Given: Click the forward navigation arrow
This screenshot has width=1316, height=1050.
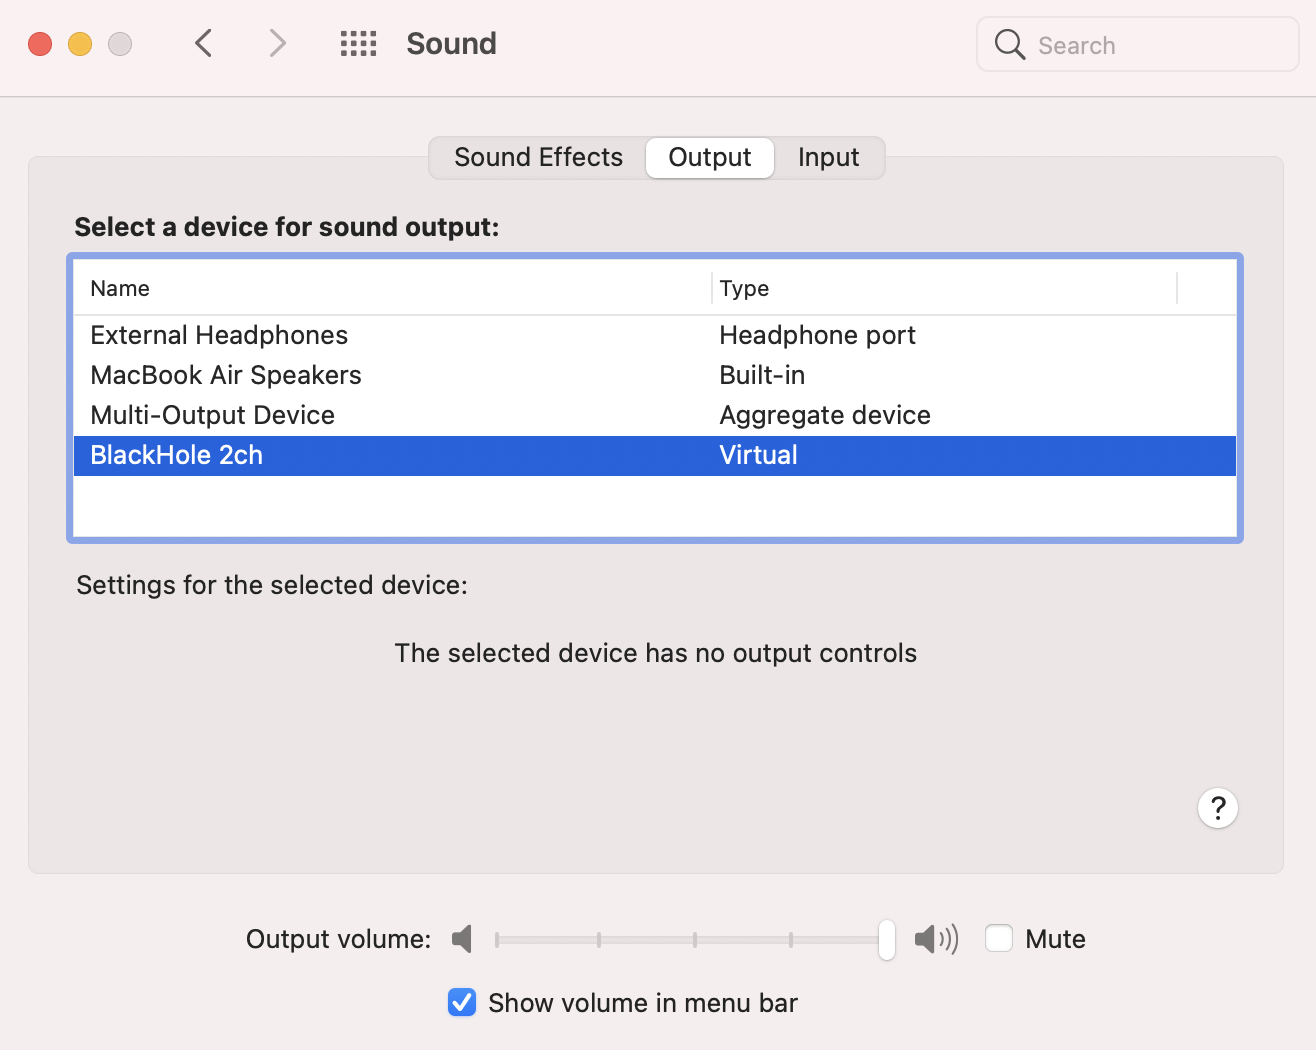Looking at the screenshot, I should click(277, 43).
